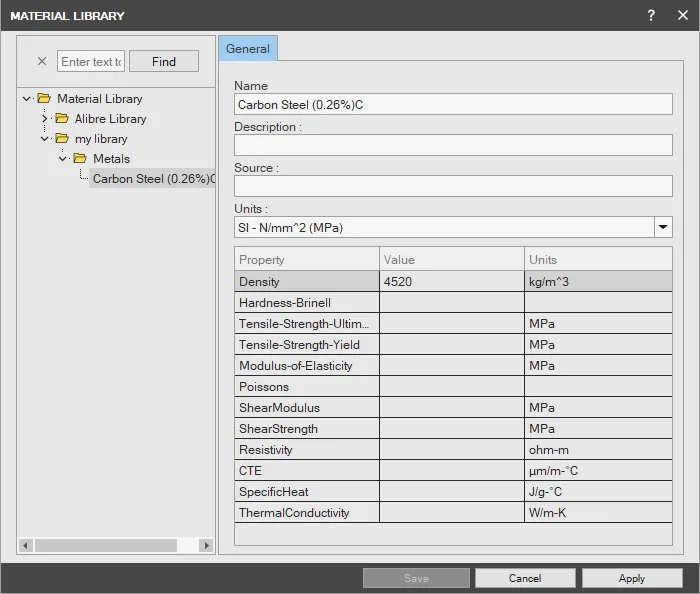
Task: Select the ShearStrength property
Action: 307,428
